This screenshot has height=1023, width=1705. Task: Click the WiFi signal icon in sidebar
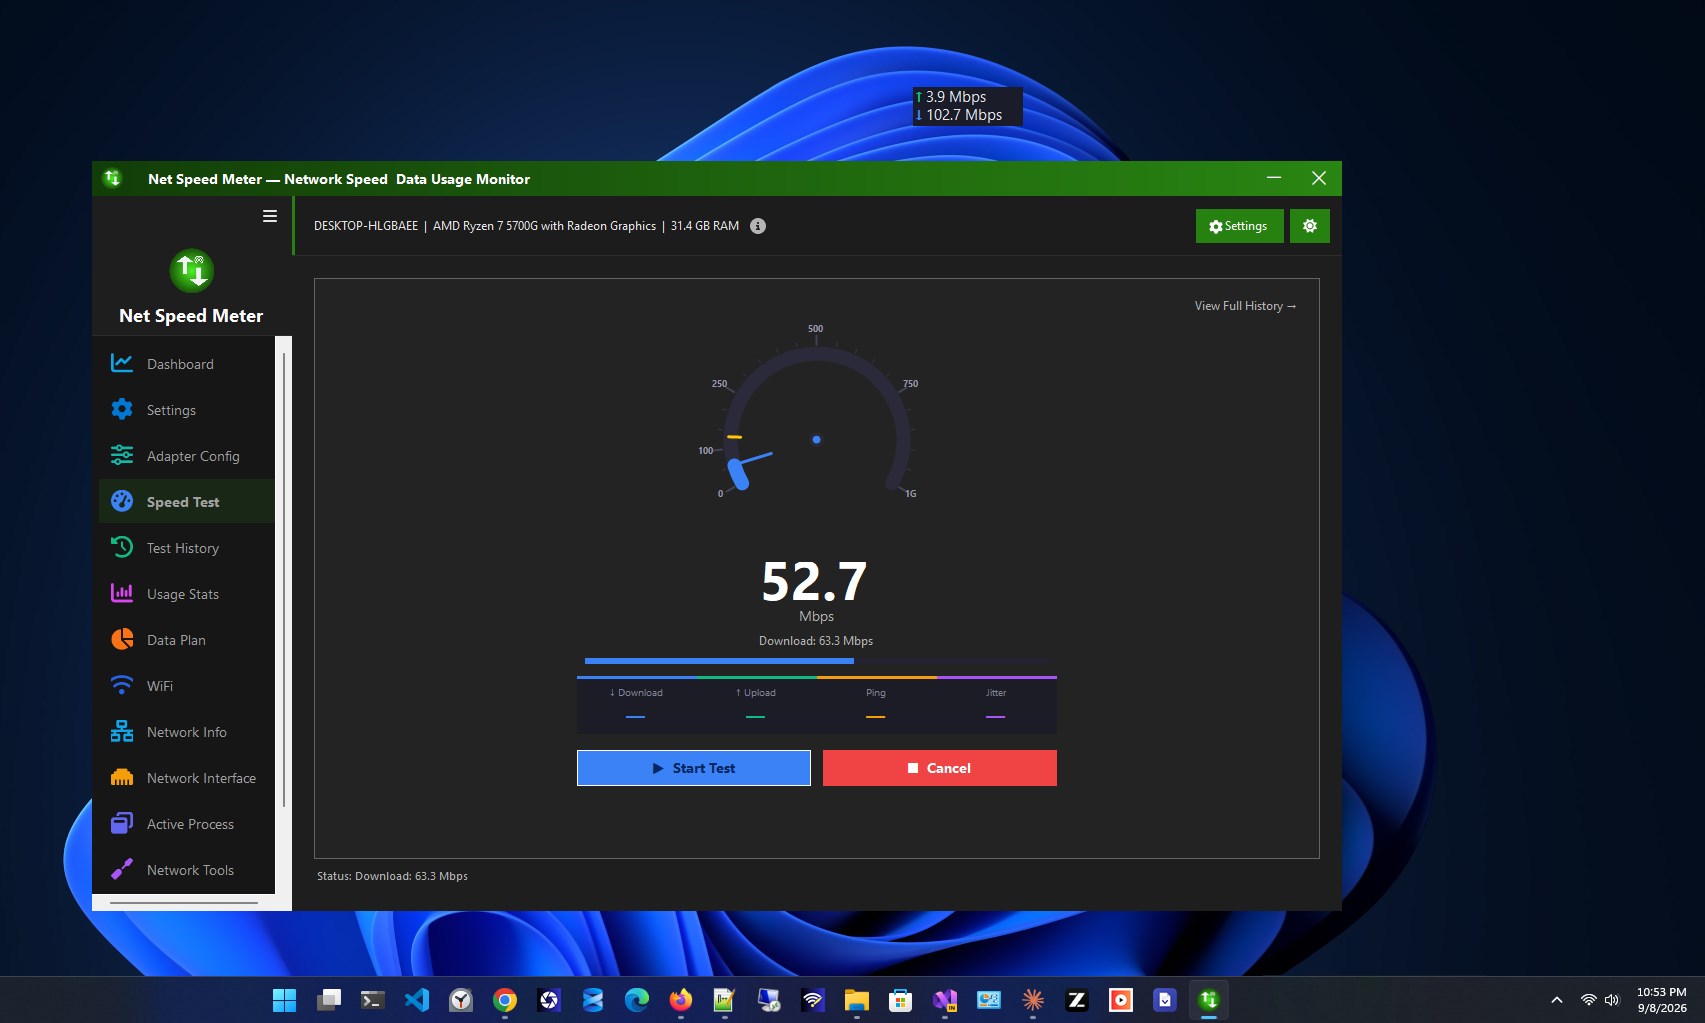click(122, 685)
